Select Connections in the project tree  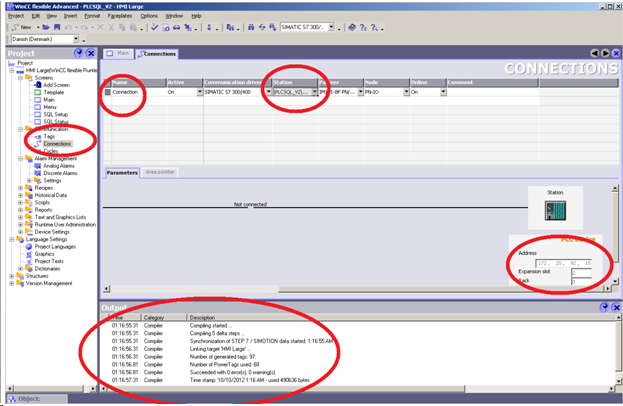[x=57, y=143]
